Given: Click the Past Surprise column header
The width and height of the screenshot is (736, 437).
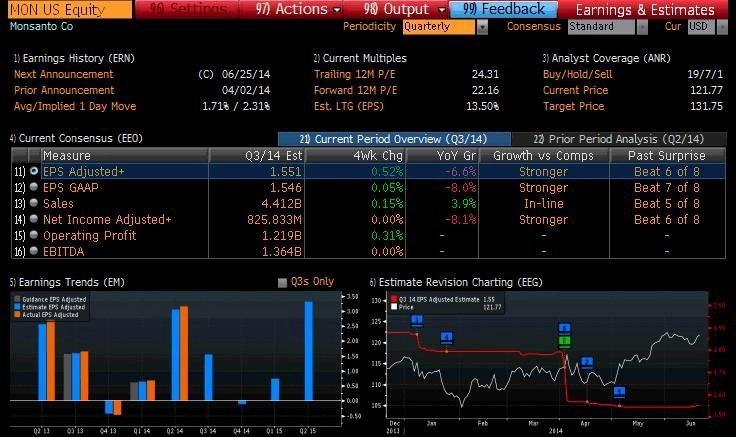Looking at the screenshot, I should 667,155.
